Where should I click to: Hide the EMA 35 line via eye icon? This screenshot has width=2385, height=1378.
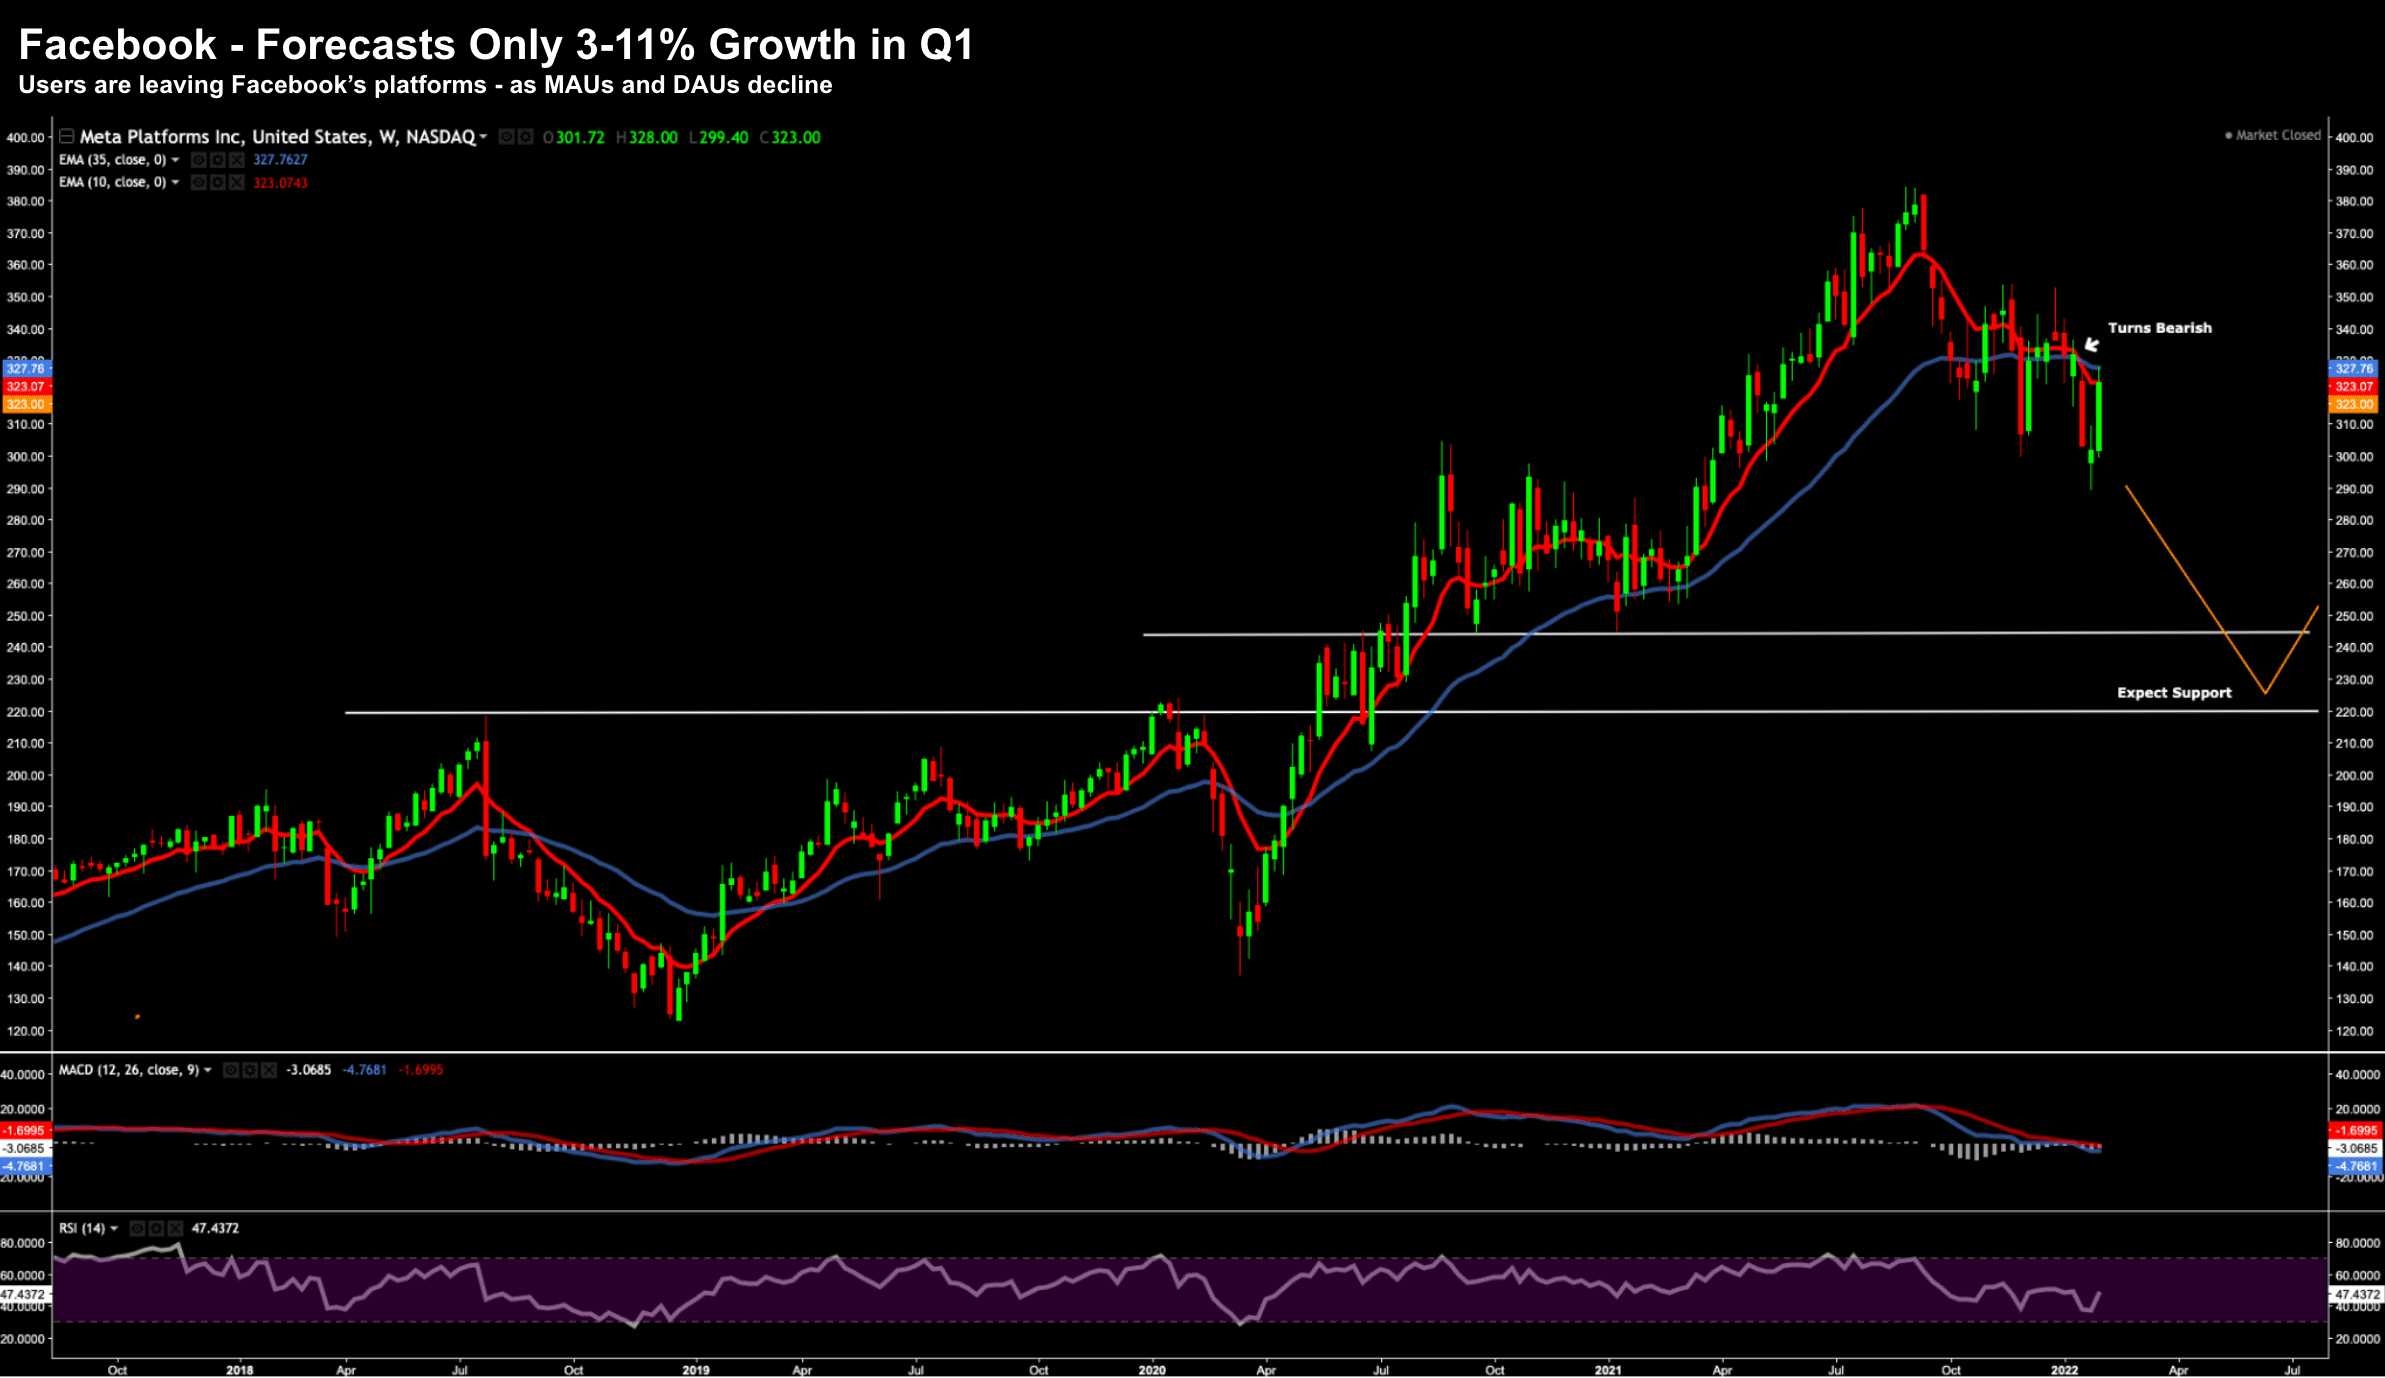(199, 160)
